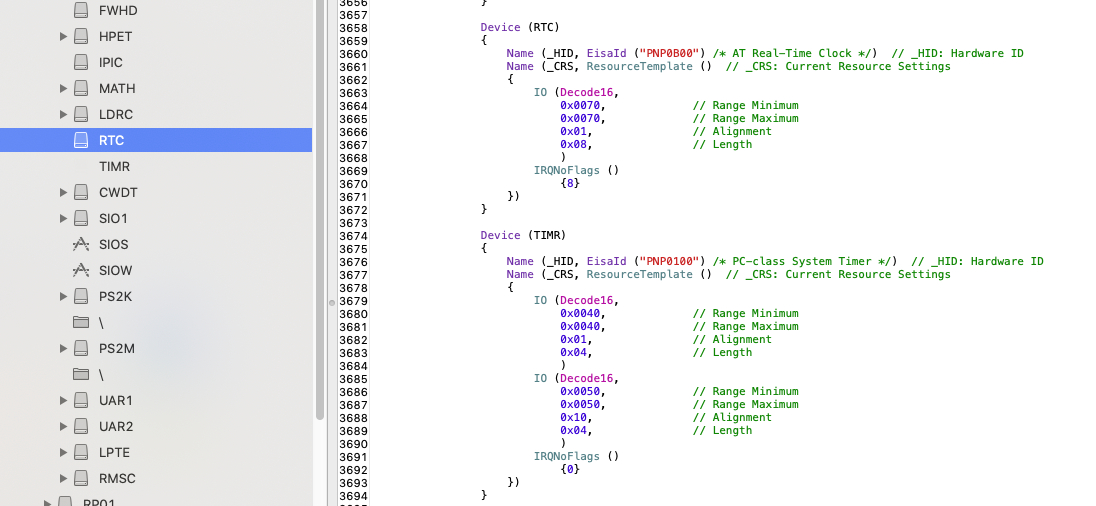This screenshot has width=1096, height=506.
Task: Click line number 3660 in gutter
Action: click(x=353, y=54)
